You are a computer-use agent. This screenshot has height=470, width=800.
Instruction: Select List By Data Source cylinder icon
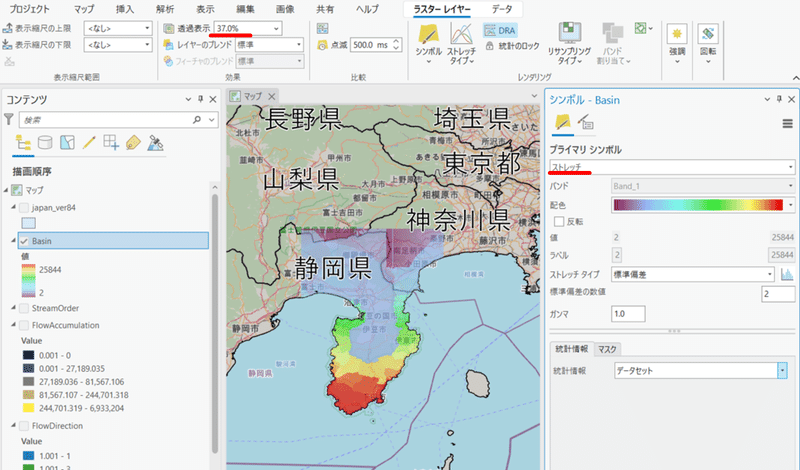(x=45, y=142)
